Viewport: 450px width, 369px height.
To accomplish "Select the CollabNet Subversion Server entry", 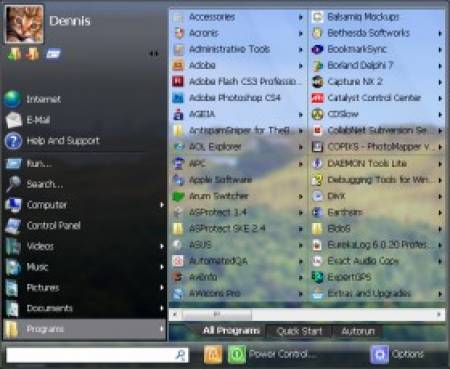I will pyautogui.click(x=377, y=130).
